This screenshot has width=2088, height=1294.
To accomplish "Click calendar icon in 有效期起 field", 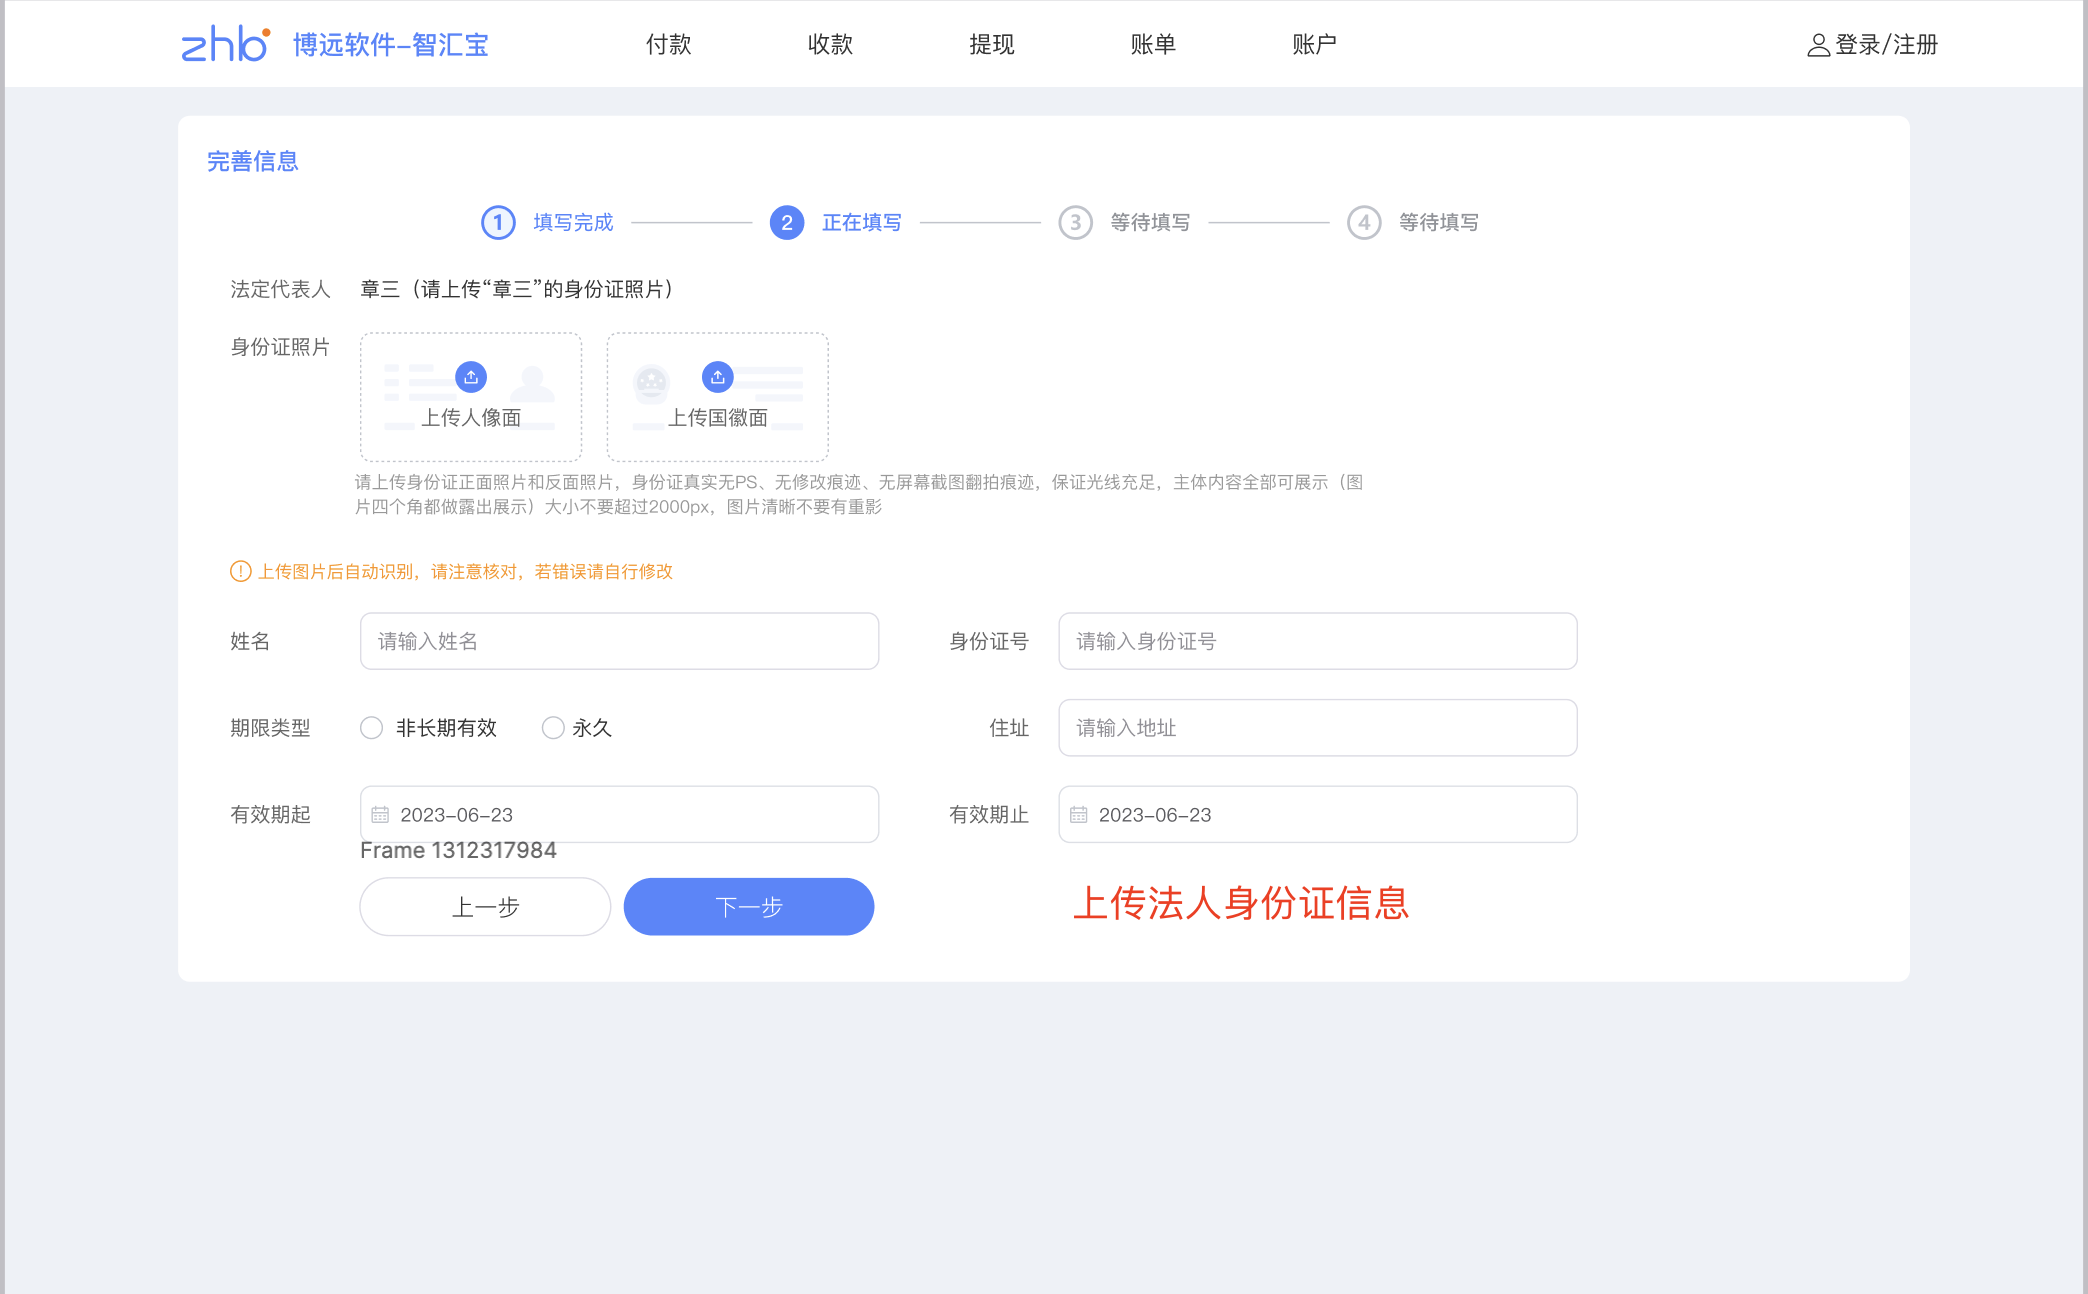I will click(x=380, y=815).
